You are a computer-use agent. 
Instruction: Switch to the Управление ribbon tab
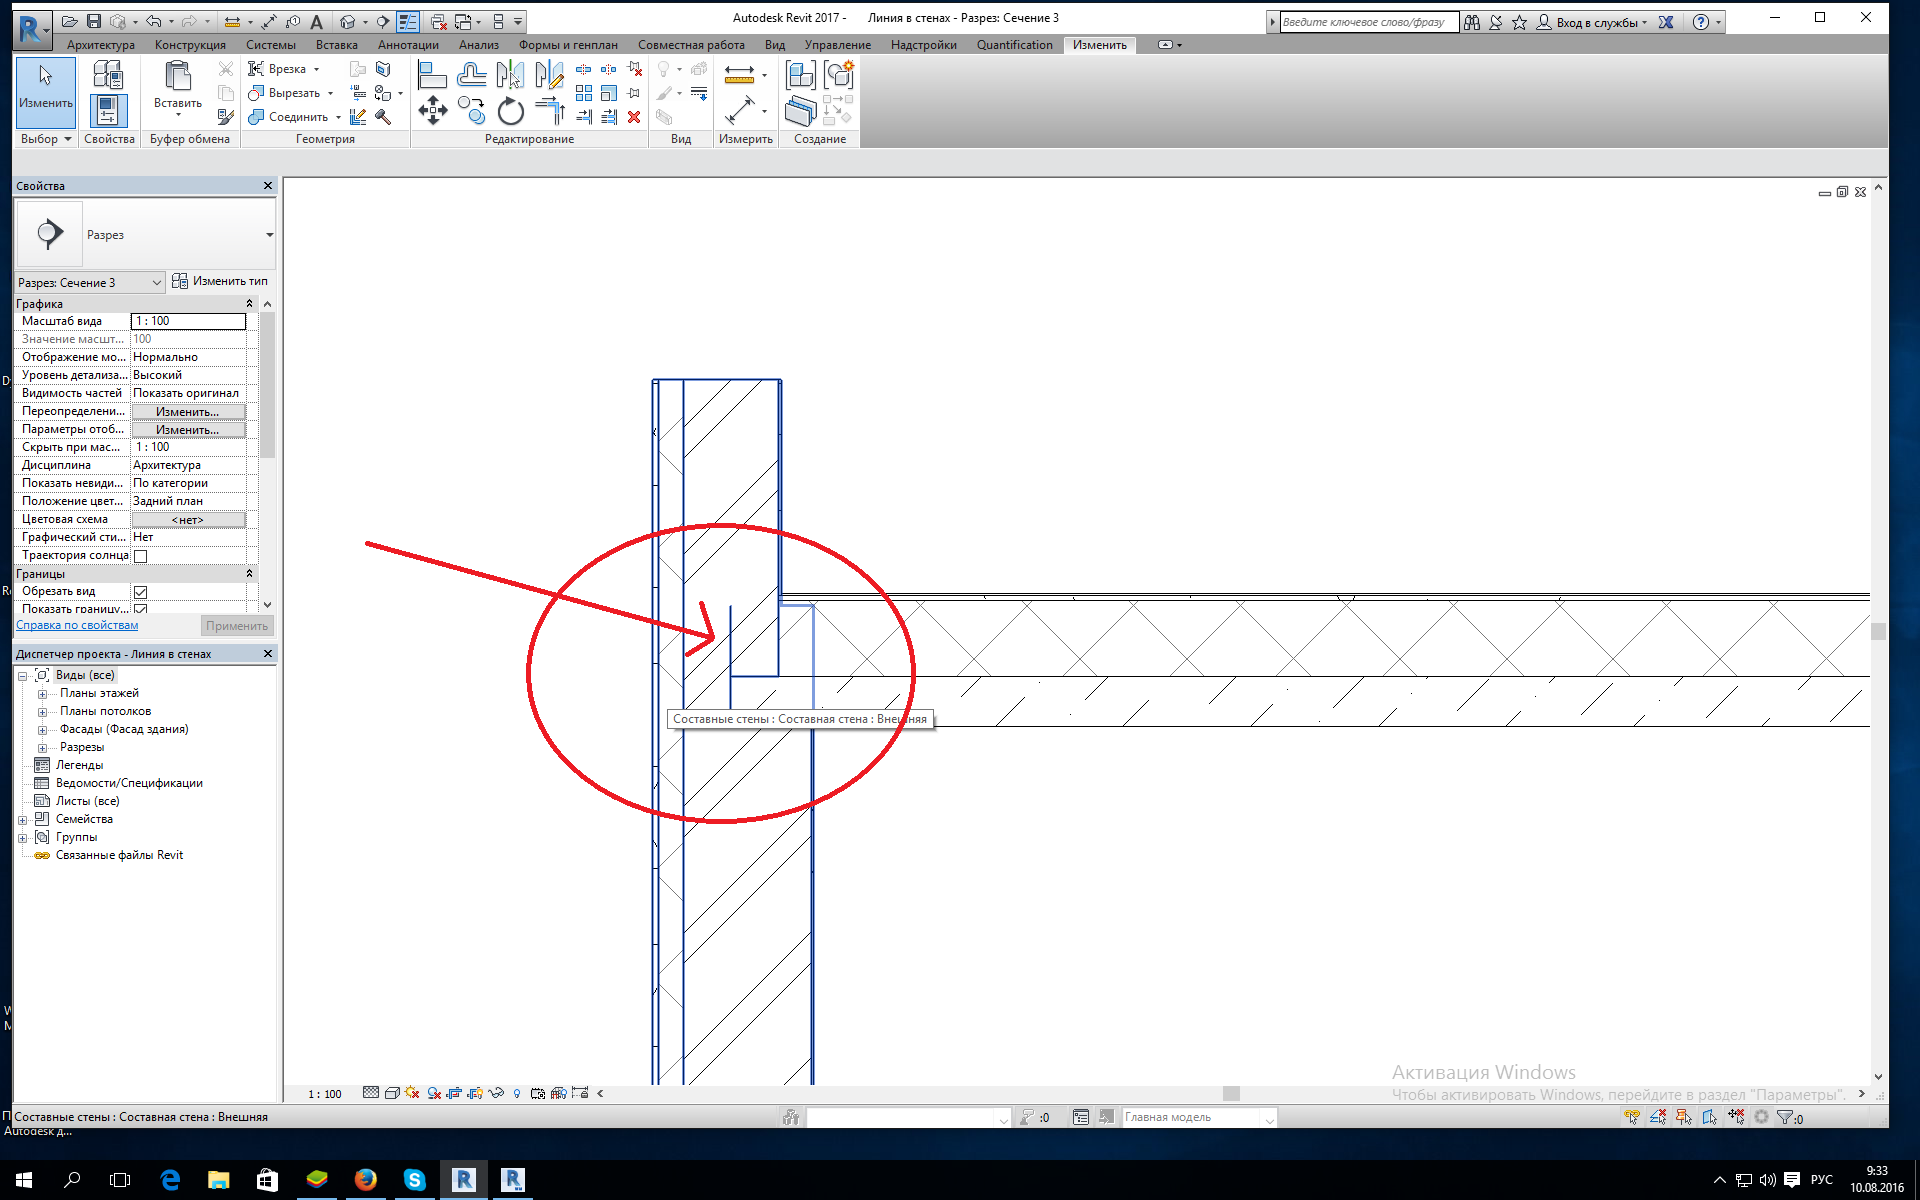click(x=837, y=45)
